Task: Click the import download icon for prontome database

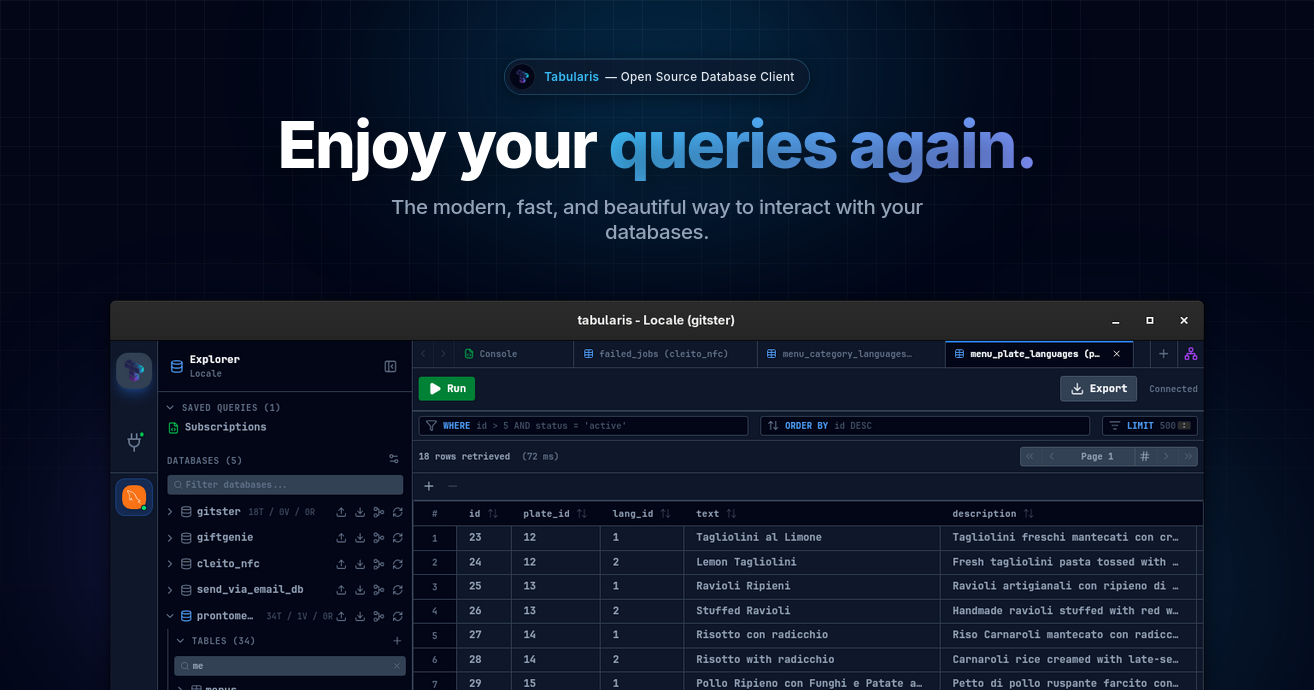Action: click(360, 616)
